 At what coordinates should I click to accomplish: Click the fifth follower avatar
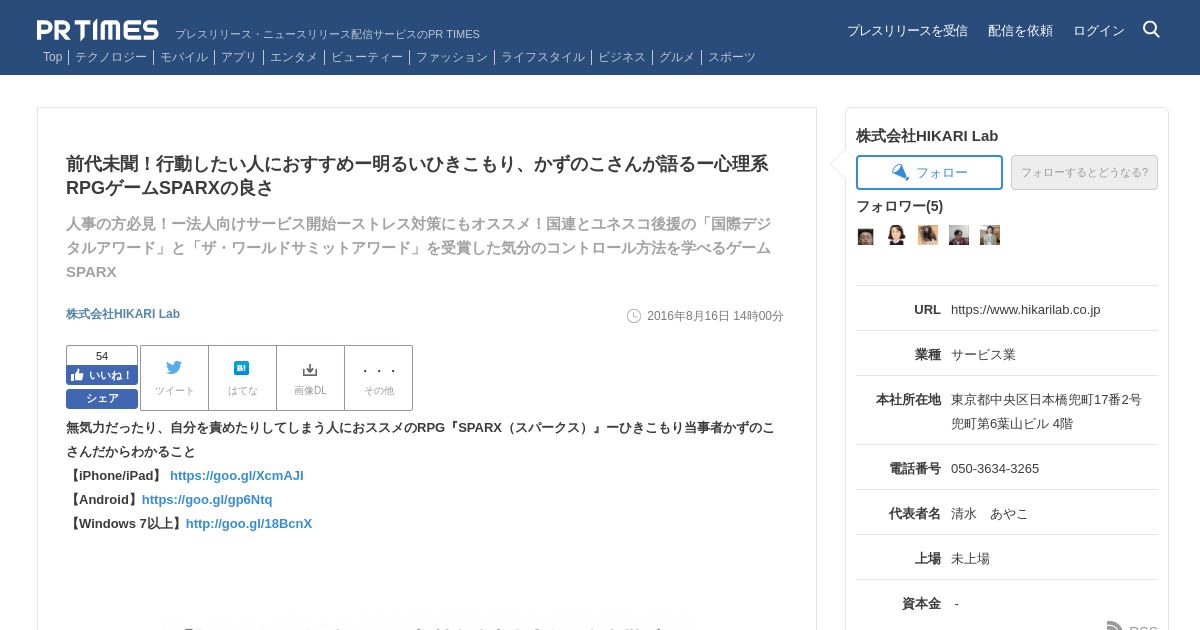[990, 235]
